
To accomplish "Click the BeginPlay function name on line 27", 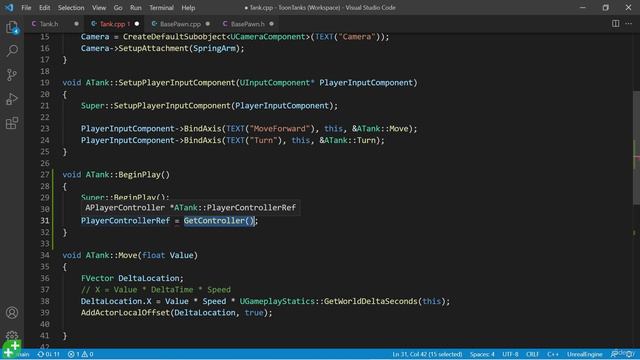I will pos(139,175).
